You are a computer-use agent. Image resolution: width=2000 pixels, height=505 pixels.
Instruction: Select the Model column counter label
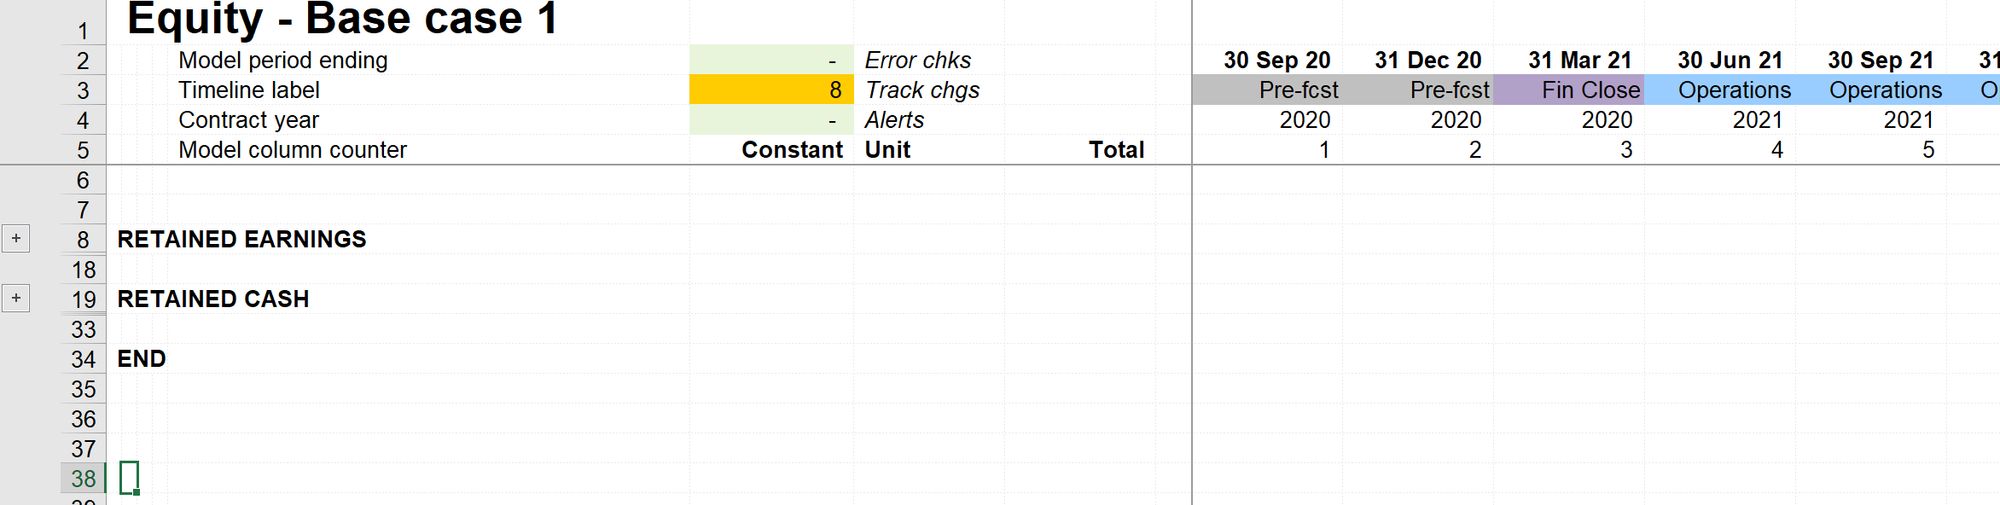click(292, 150)
